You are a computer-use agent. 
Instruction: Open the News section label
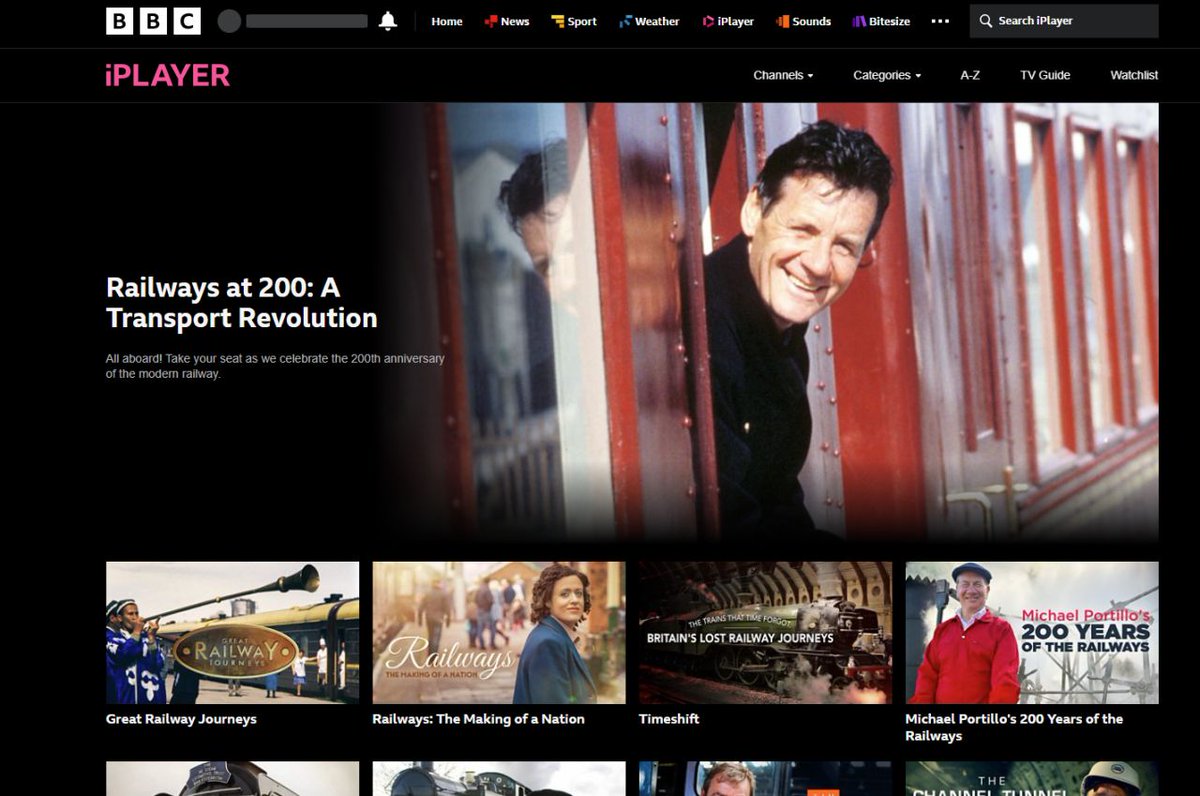(x=515, y=21)
